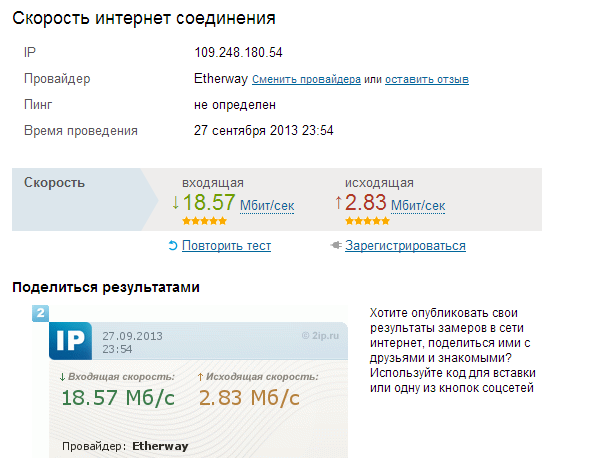Screen dimensions: 599x458
Task: Click the 18.57 Мб/с value in share widget
Action: coord(118,398)
